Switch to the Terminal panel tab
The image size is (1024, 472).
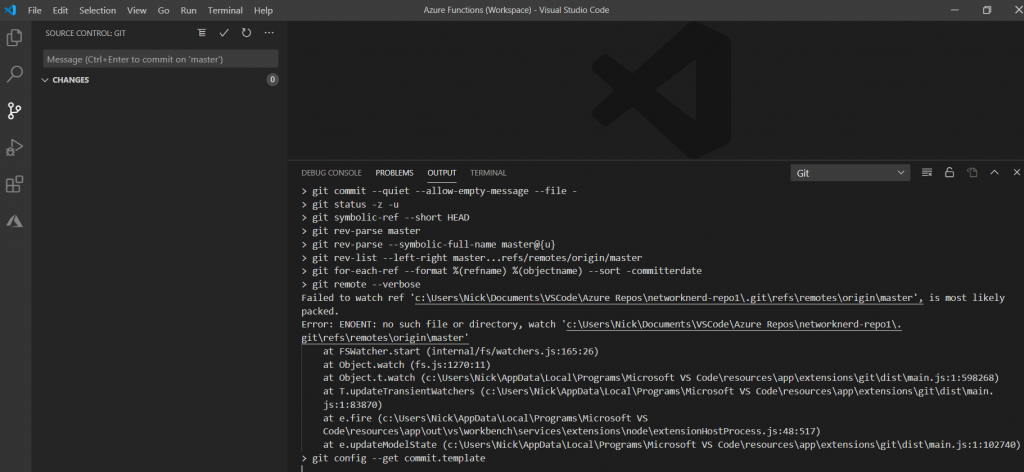[x=488, y=173]
